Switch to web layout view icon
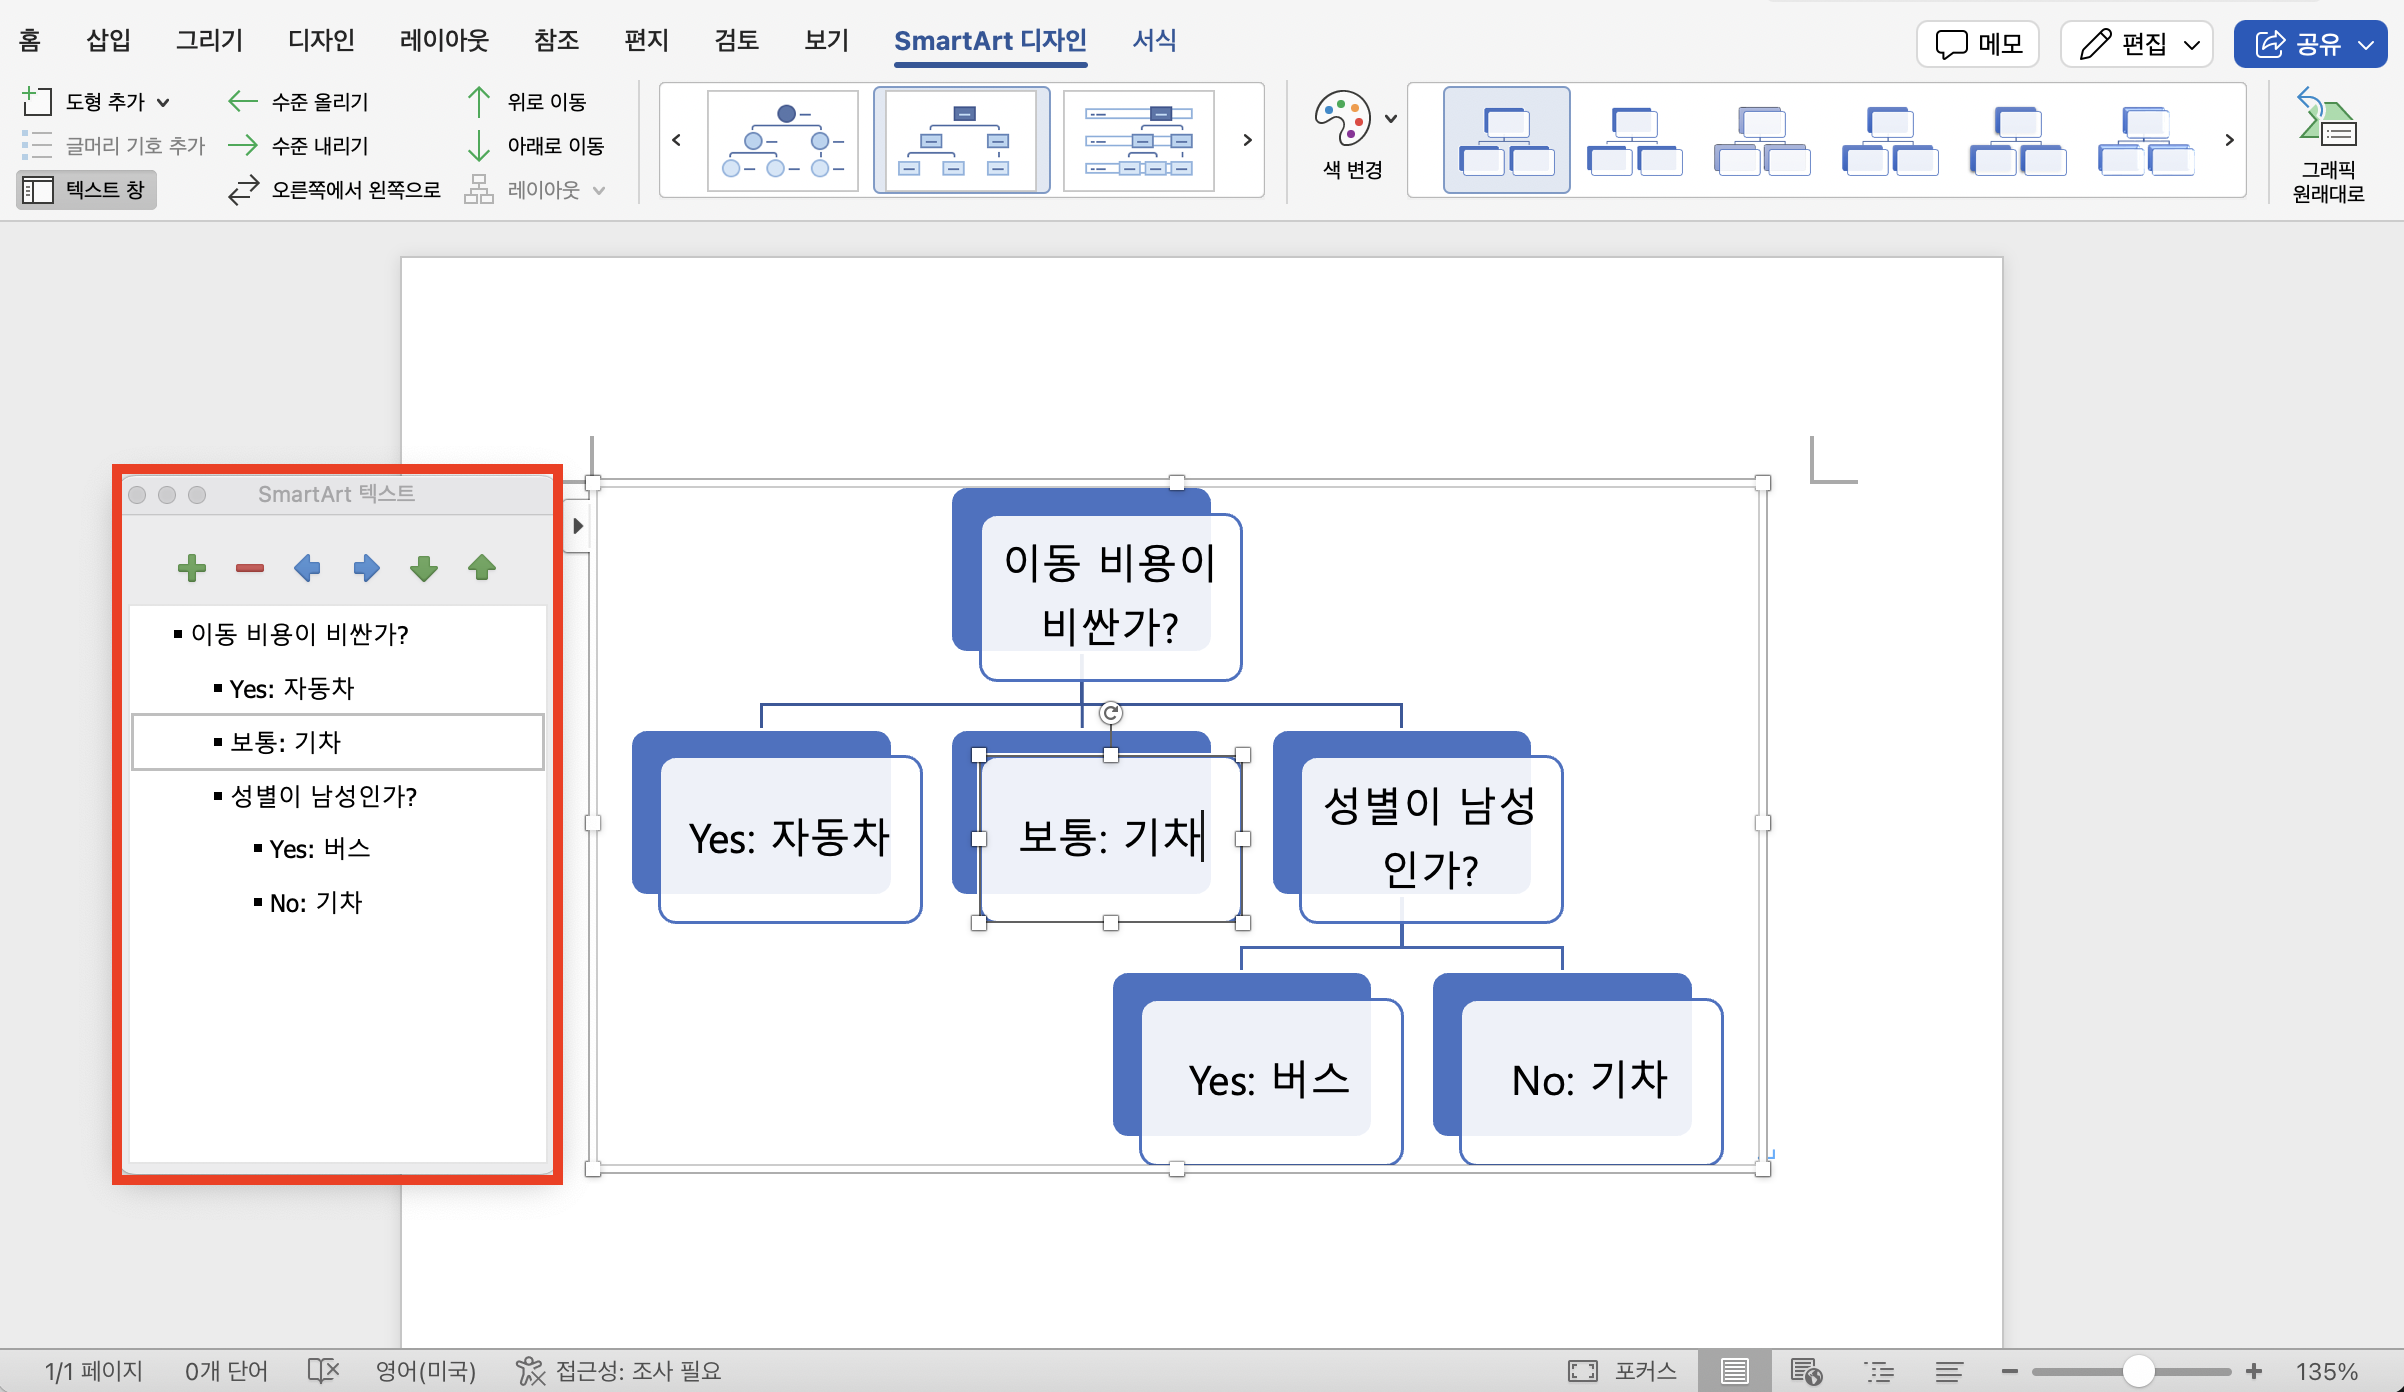The height and width of the screenshot is (1392, 2404). coord(1806,1371)
